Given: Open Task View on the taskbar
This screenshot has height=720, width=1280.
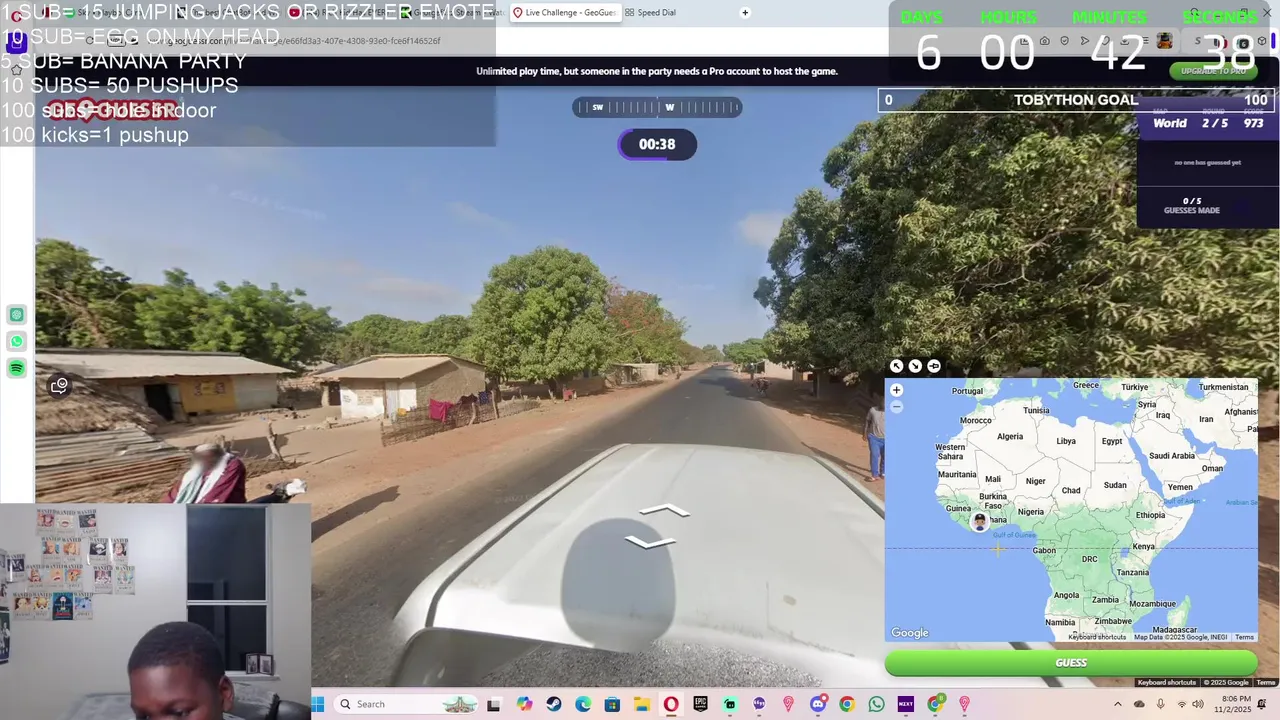Looking at the screenshot, I should click(493, 704).
